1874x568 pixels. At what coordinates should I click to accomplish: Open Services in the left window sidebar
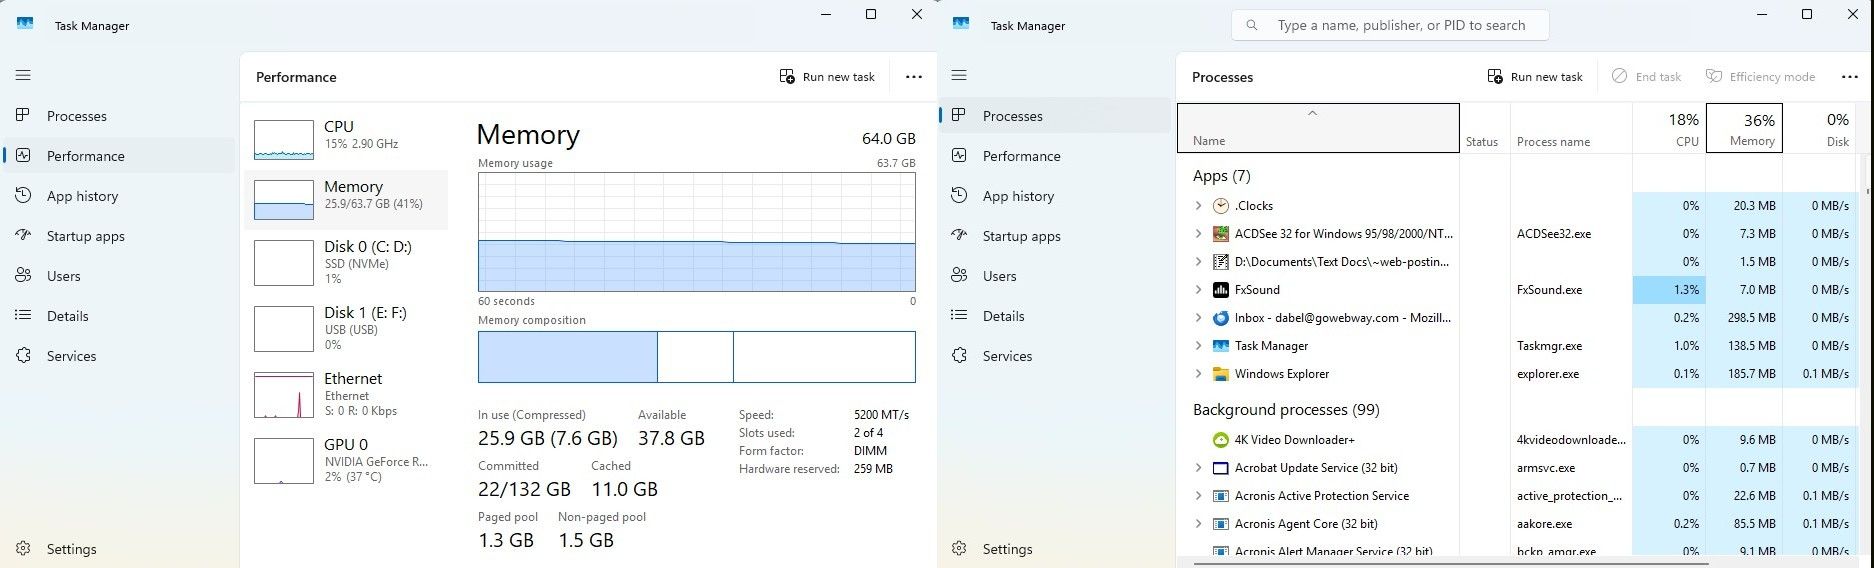click(x=71, y=356)
